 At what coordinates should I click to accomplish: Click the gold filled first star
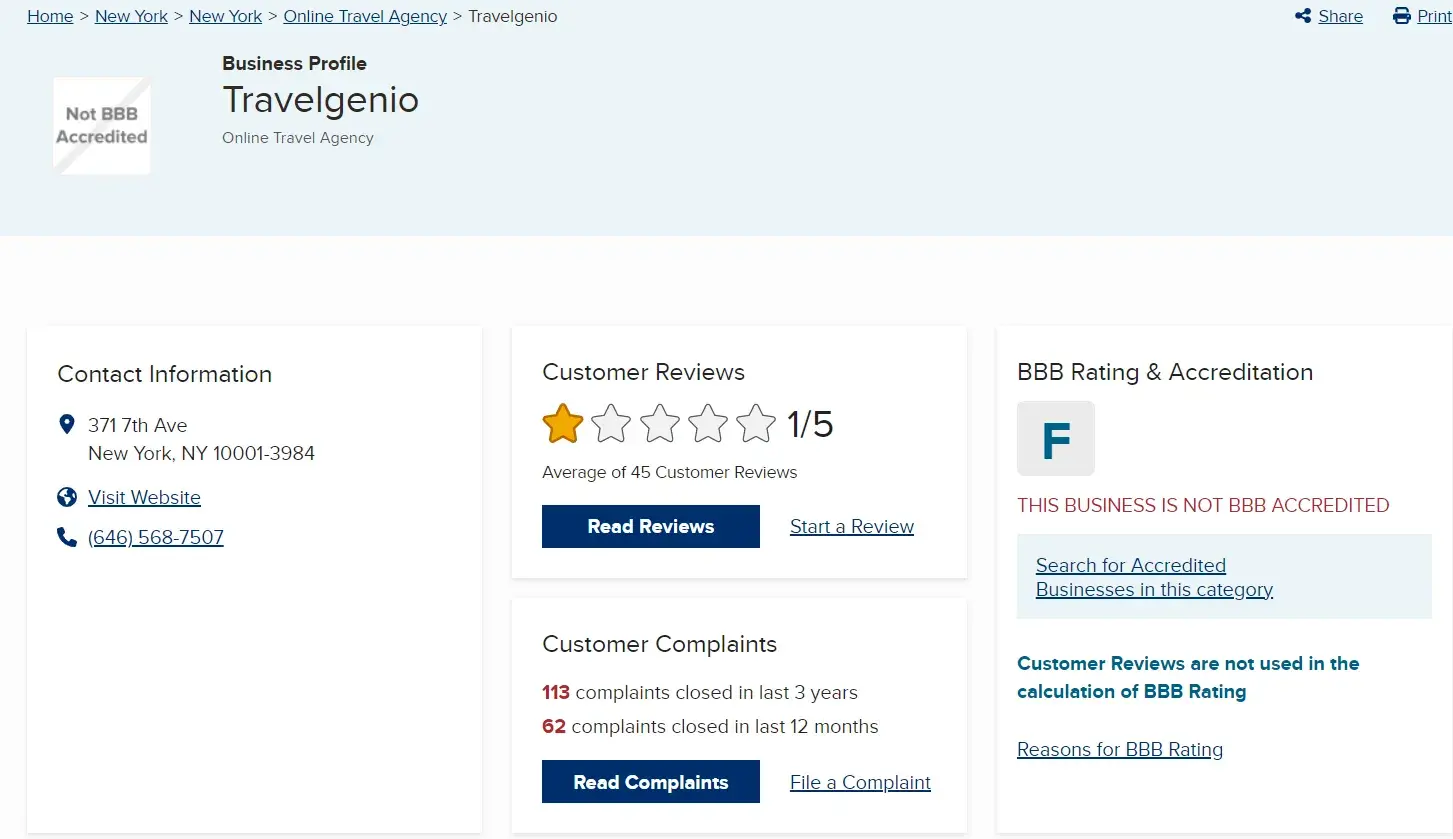pos(563,424)
